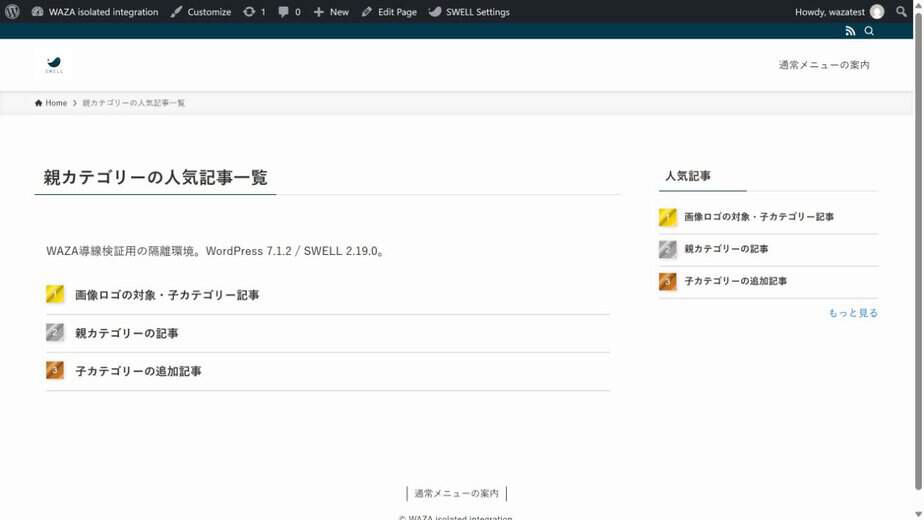
Task: Open the RSS feed icon
Action: (850, 31)
